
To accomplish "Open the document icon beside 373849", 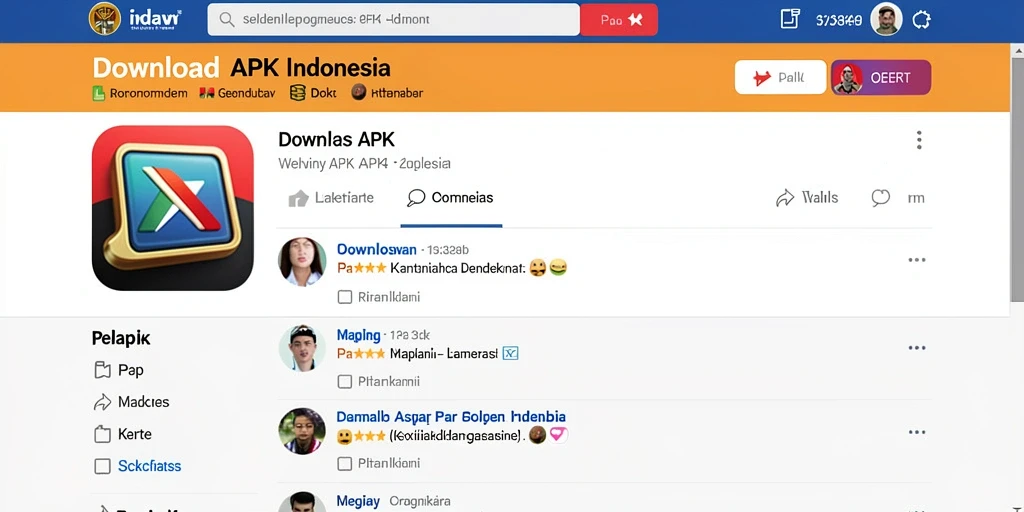I will (x=790, y=19).
